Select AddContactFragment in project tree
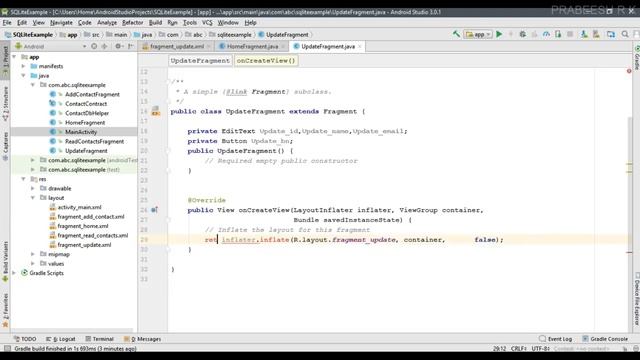 coord(92,94)
